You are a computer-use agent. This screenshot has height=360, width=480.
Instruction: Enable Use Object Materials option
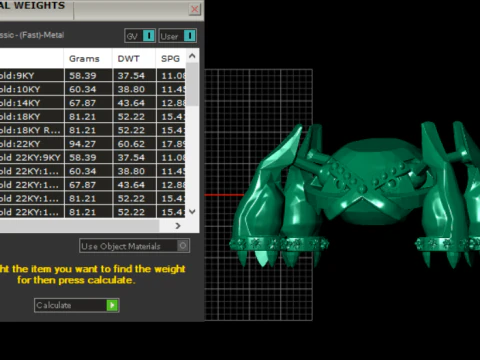[135, 246]
